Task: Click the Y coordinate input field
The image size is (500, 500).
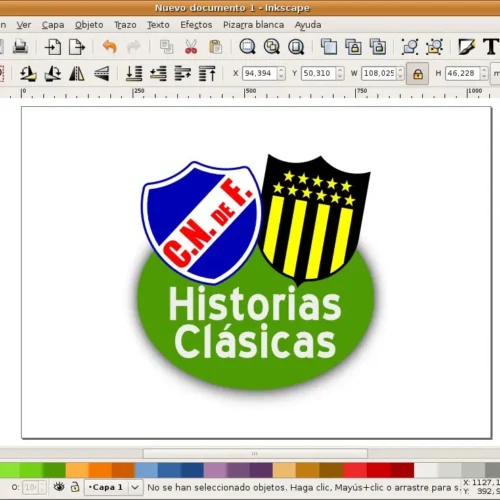Action: tap(319, 73)
